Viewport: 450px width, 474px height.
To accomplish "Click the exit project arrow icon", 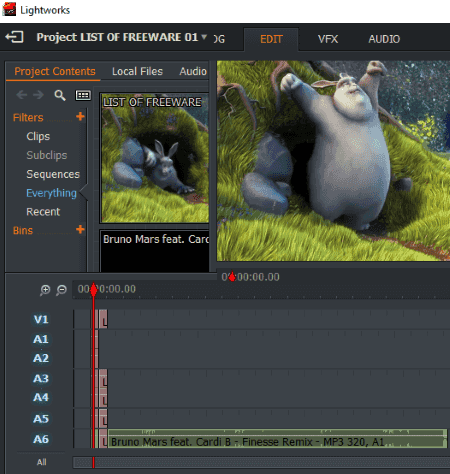I will click(x=14, y=37).
